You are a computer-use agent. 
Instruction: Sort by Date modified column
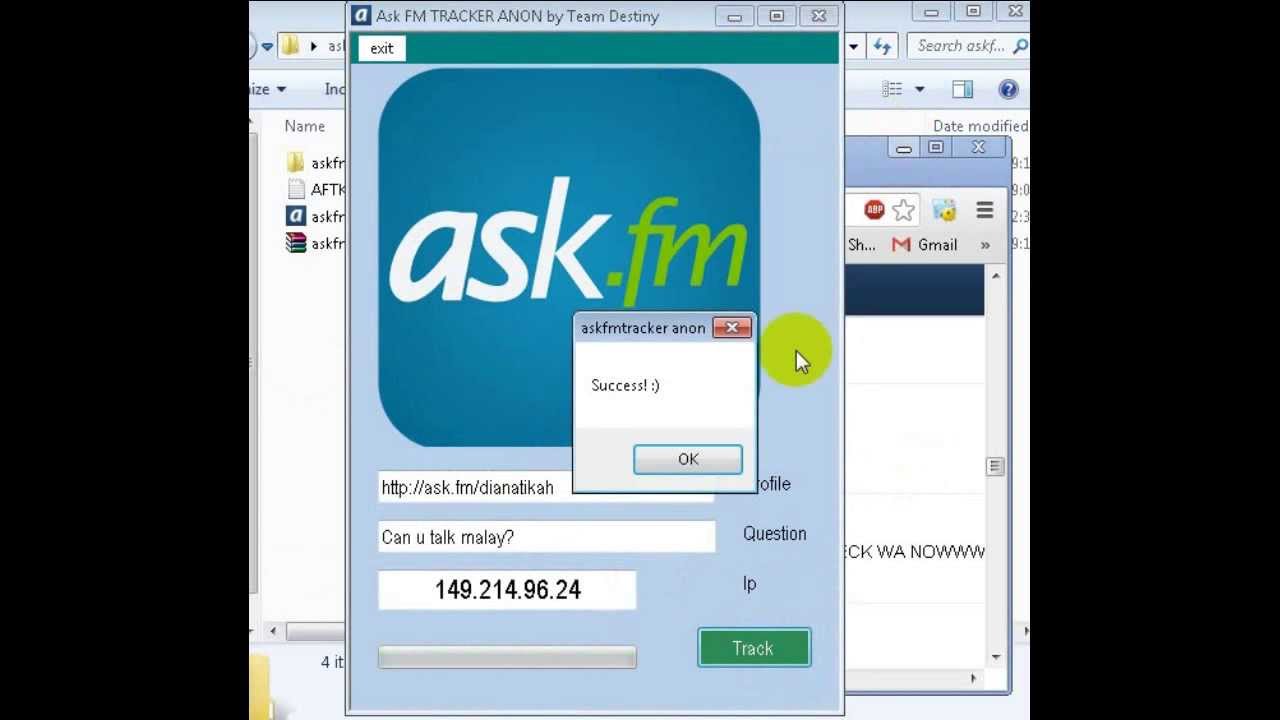pyautogui.click(x=980, y=126)
